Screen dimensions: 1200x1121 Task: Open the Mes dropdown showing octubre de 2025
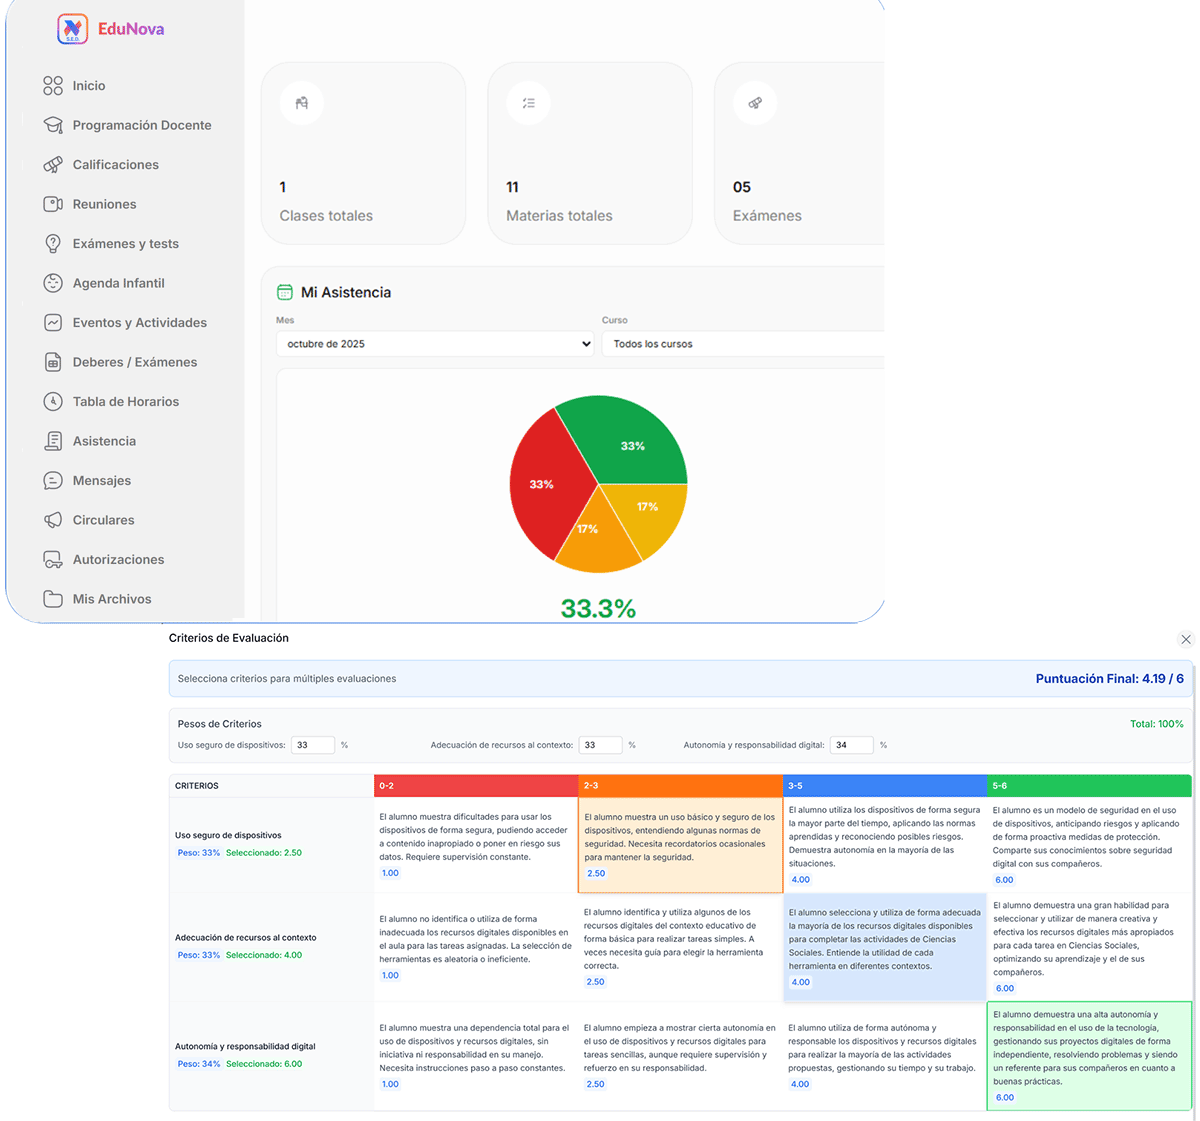pos(435,343)
